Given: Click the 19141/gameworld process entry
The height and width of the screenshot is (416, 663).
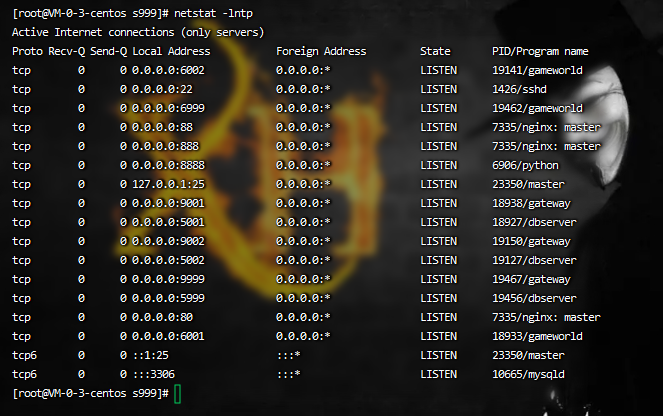Looking at the screenshot, I should pyautogui.click(x=537, y=70).
